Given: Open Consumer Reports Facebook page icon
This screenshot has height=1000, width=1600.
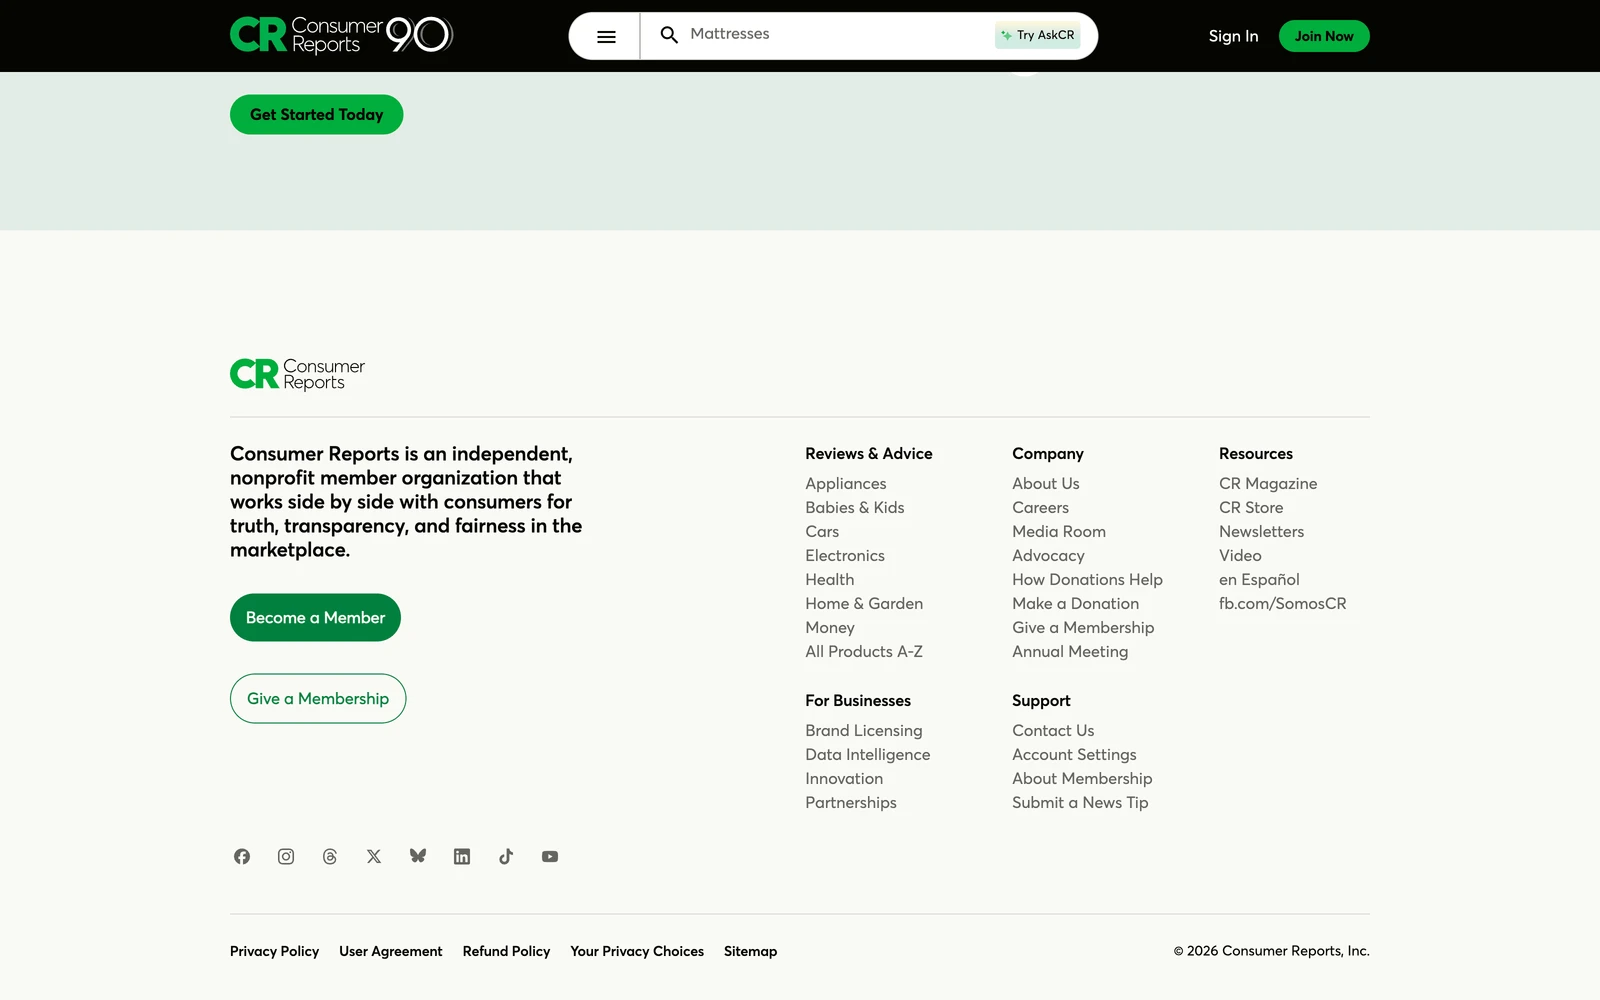Looking at the screenshot, I should (242, 857).
